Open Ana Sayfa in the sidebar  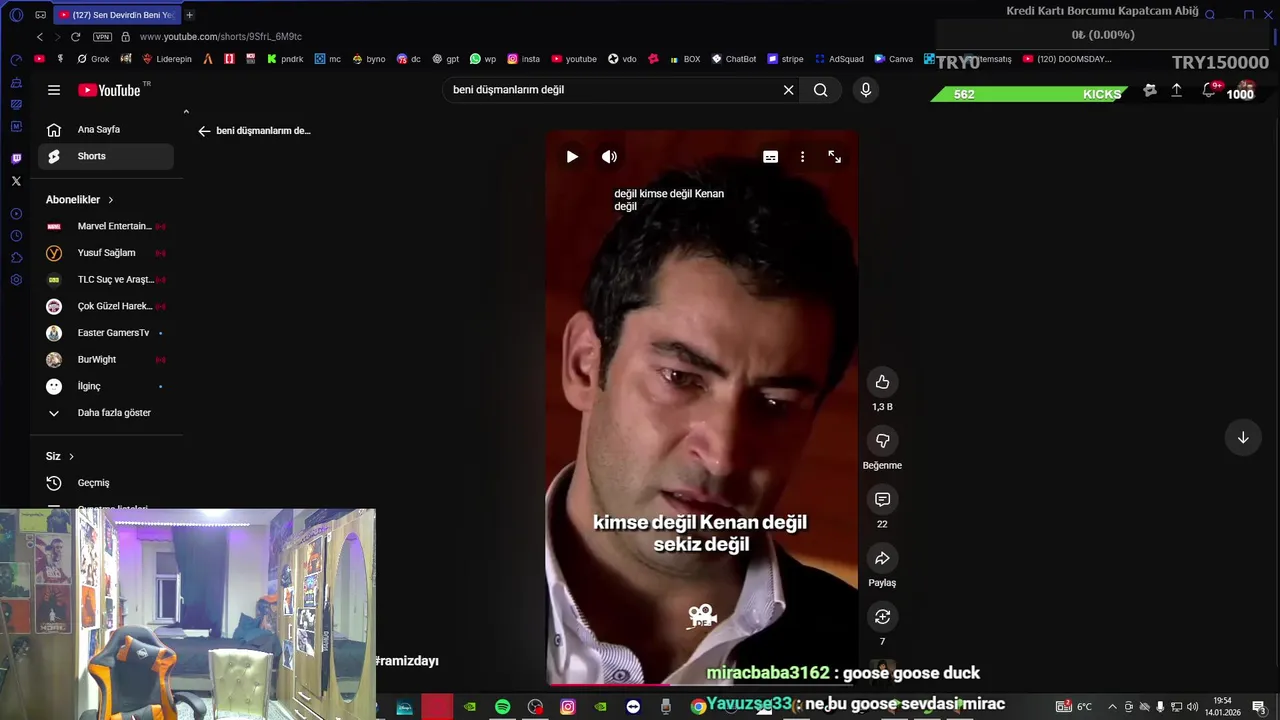click(106, 129)
